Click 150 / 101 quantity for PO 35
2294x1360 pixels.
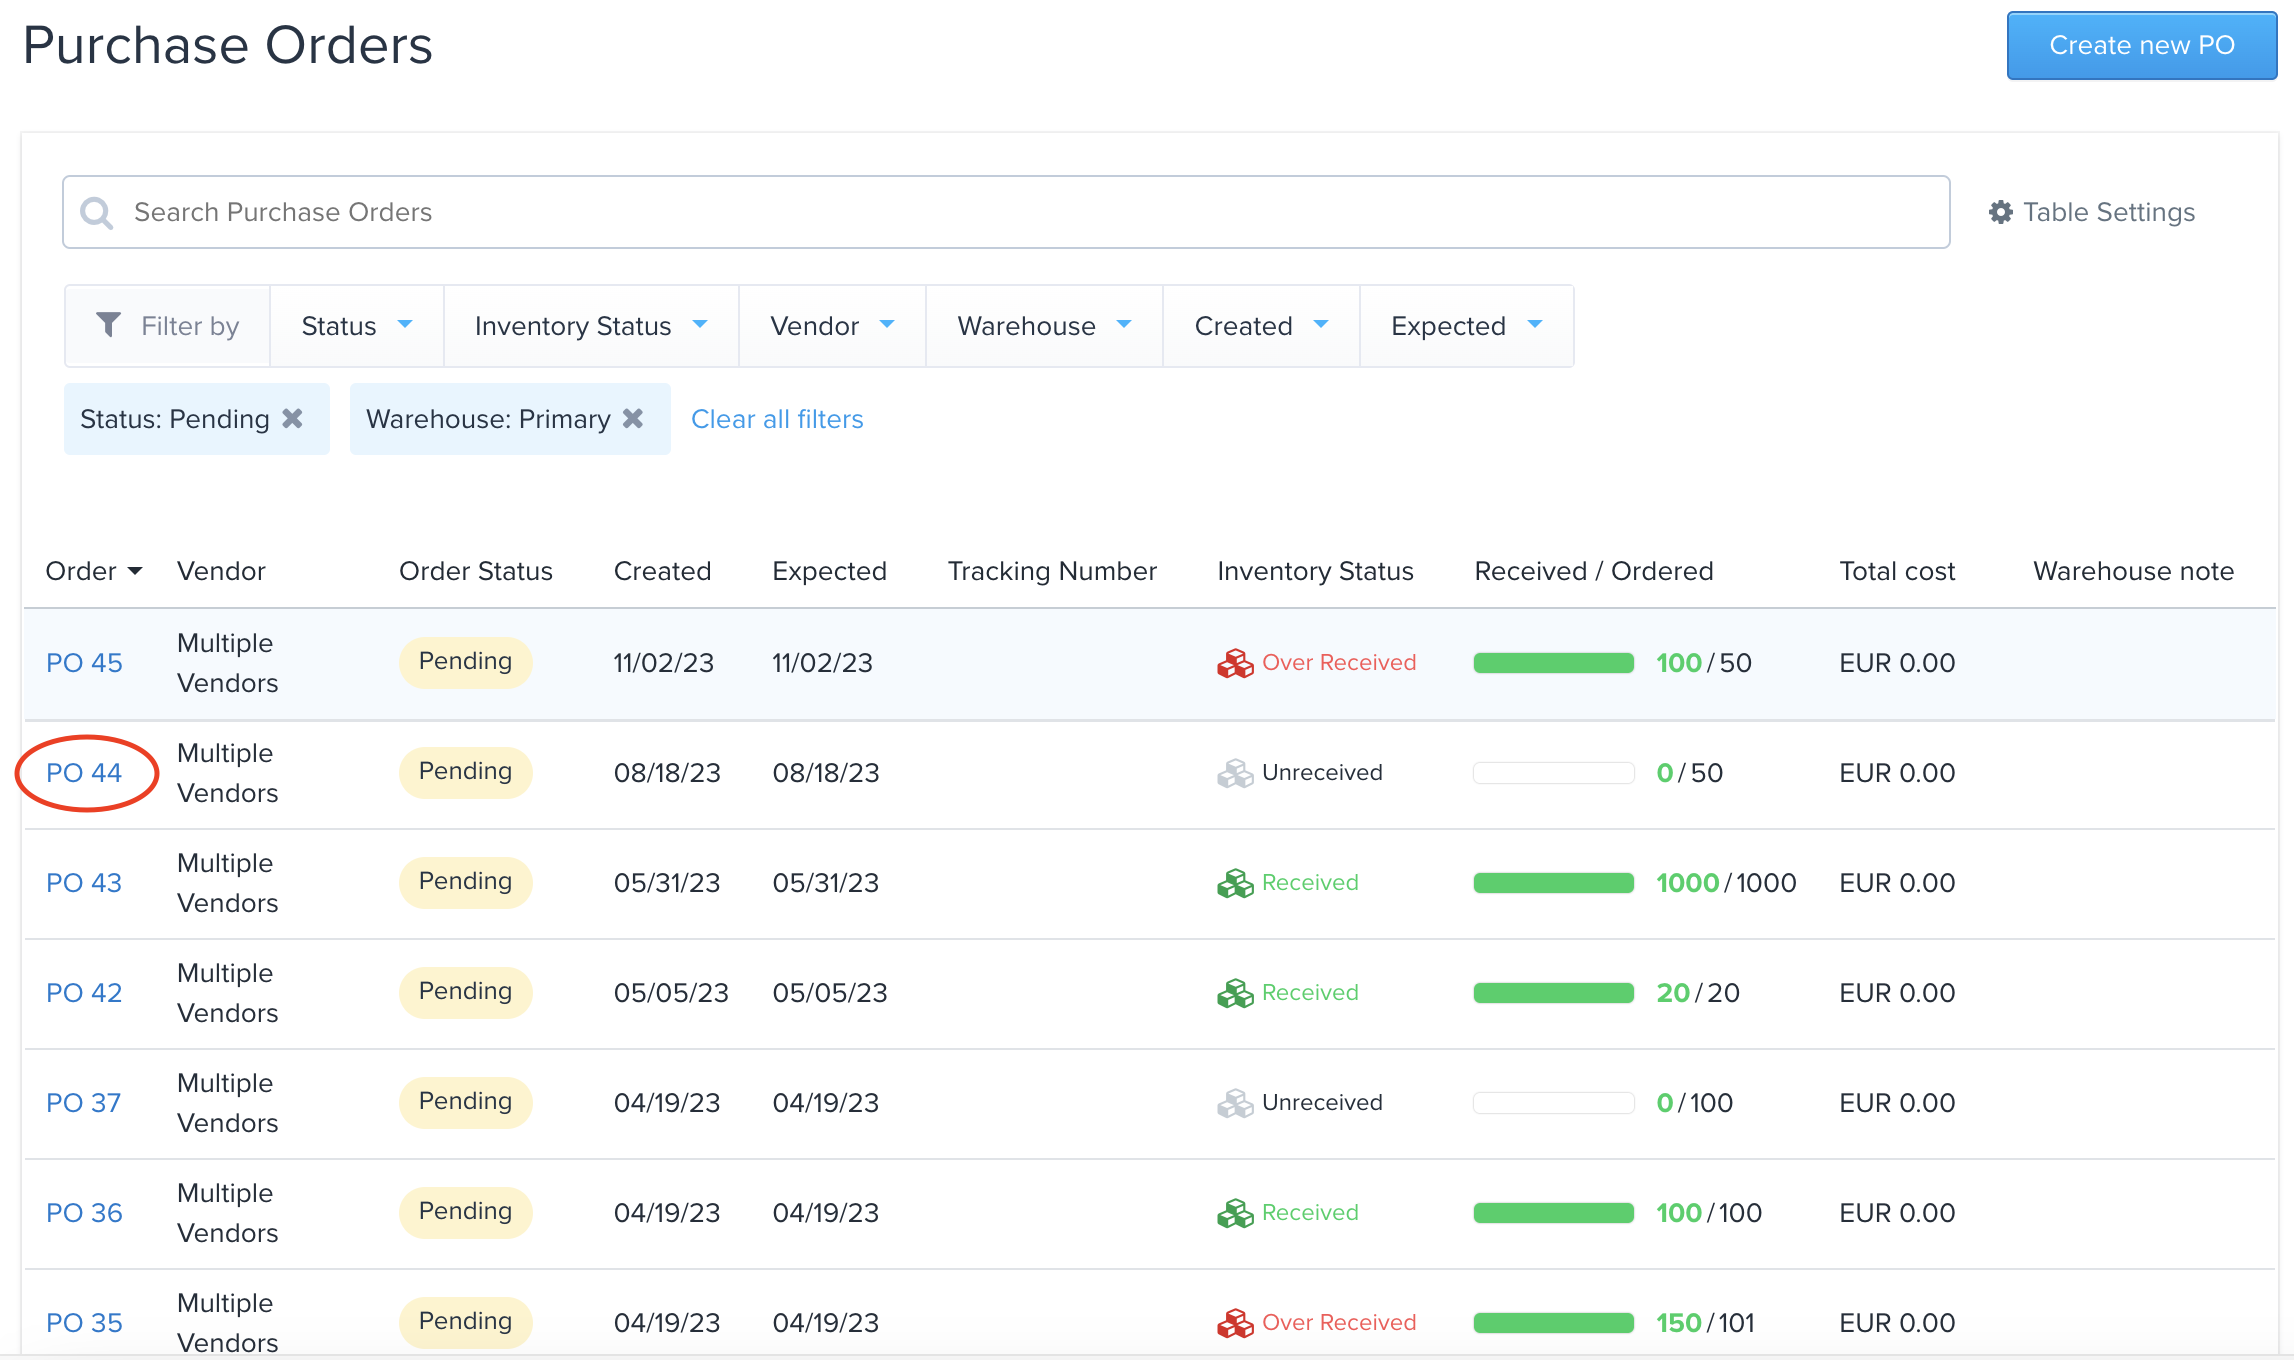pos(1706,1323)
